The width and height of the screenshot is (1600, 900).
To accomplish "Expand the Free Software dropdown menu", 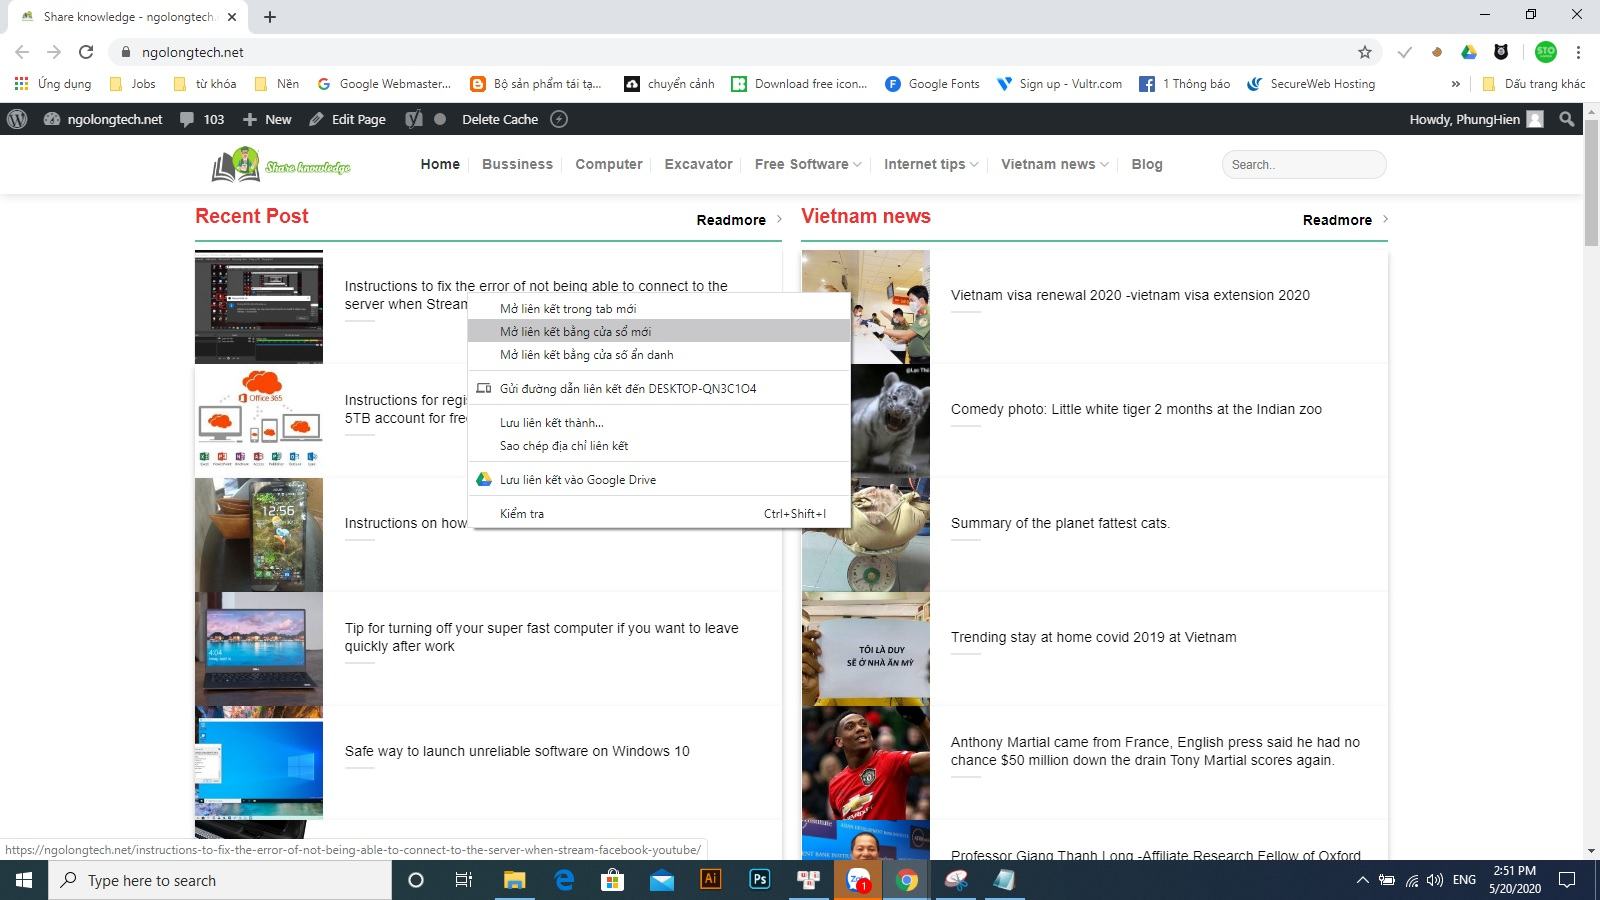I will tap(808, 164).
